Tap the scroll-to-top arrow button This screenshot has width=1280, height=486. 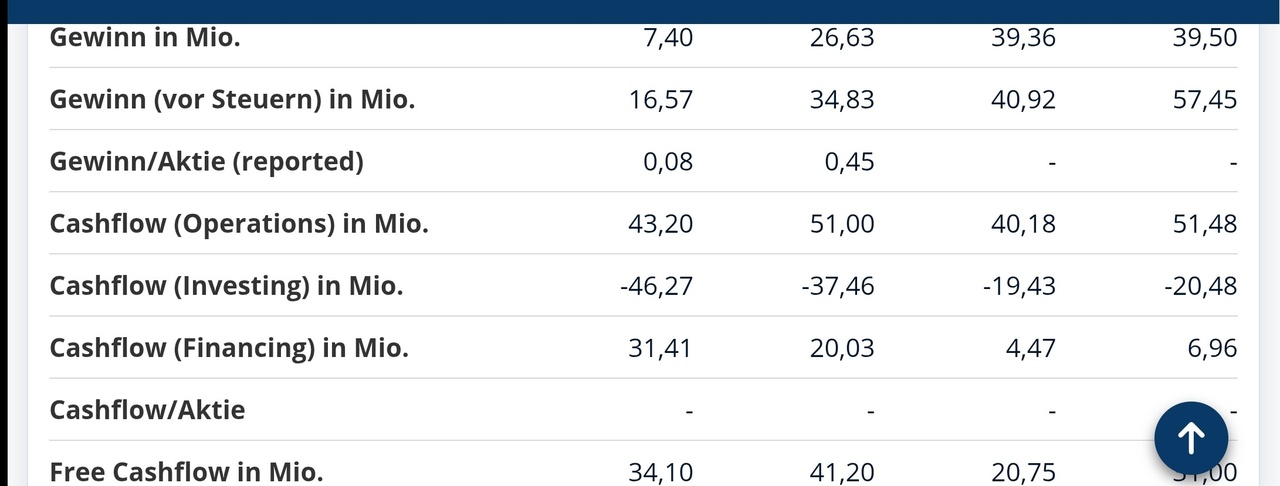point(1191,437)
